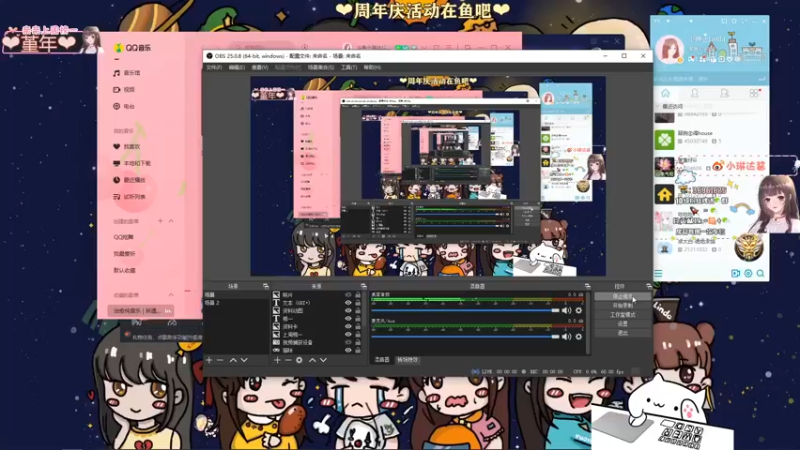Screen dimensions: 800x450
Task: Pop out the Sources dock panel
Action: [363, 286]
